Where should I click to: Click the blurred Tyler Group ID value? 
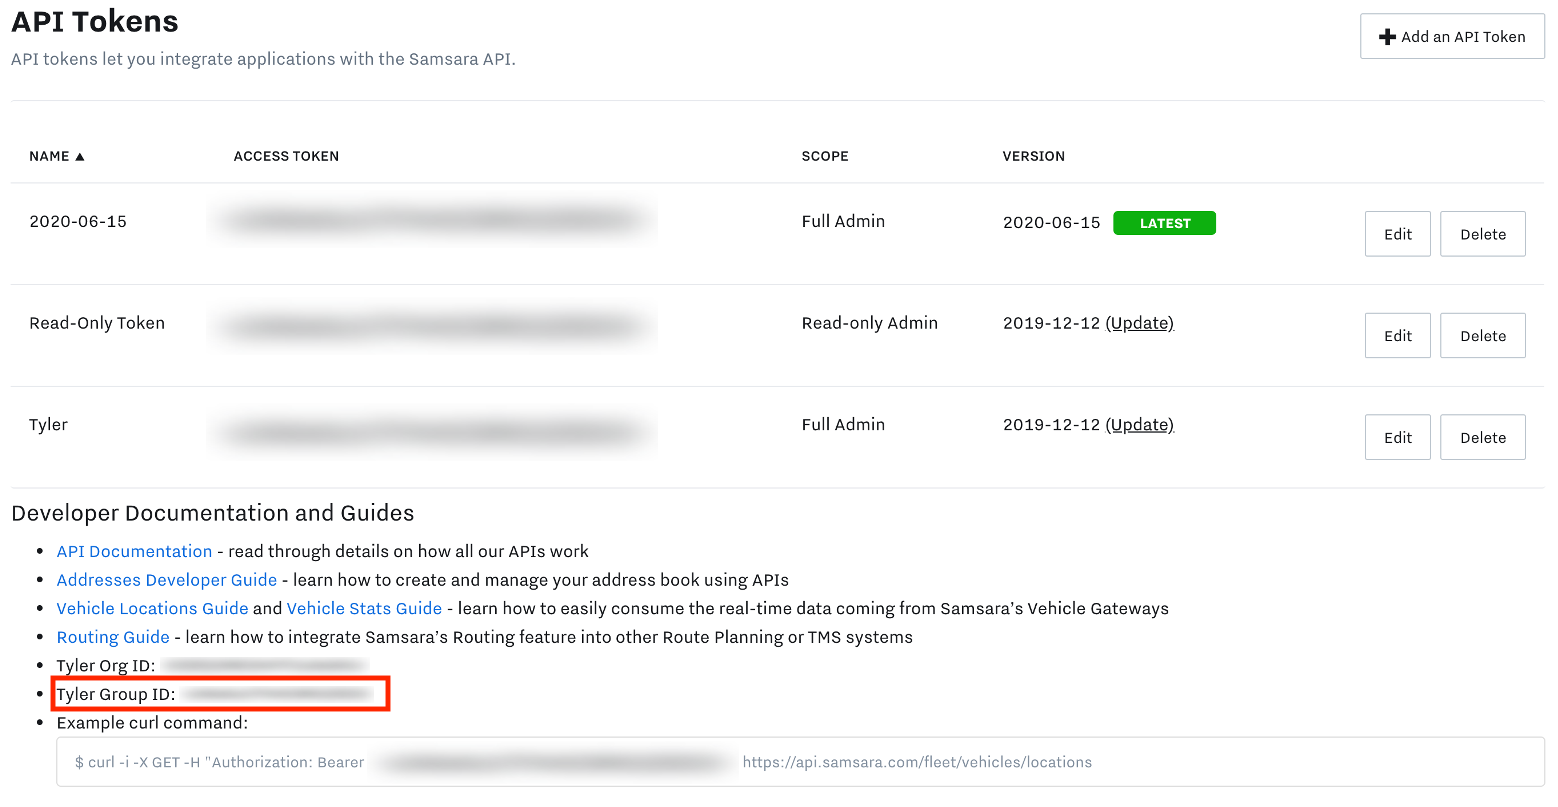coord(277,694)
